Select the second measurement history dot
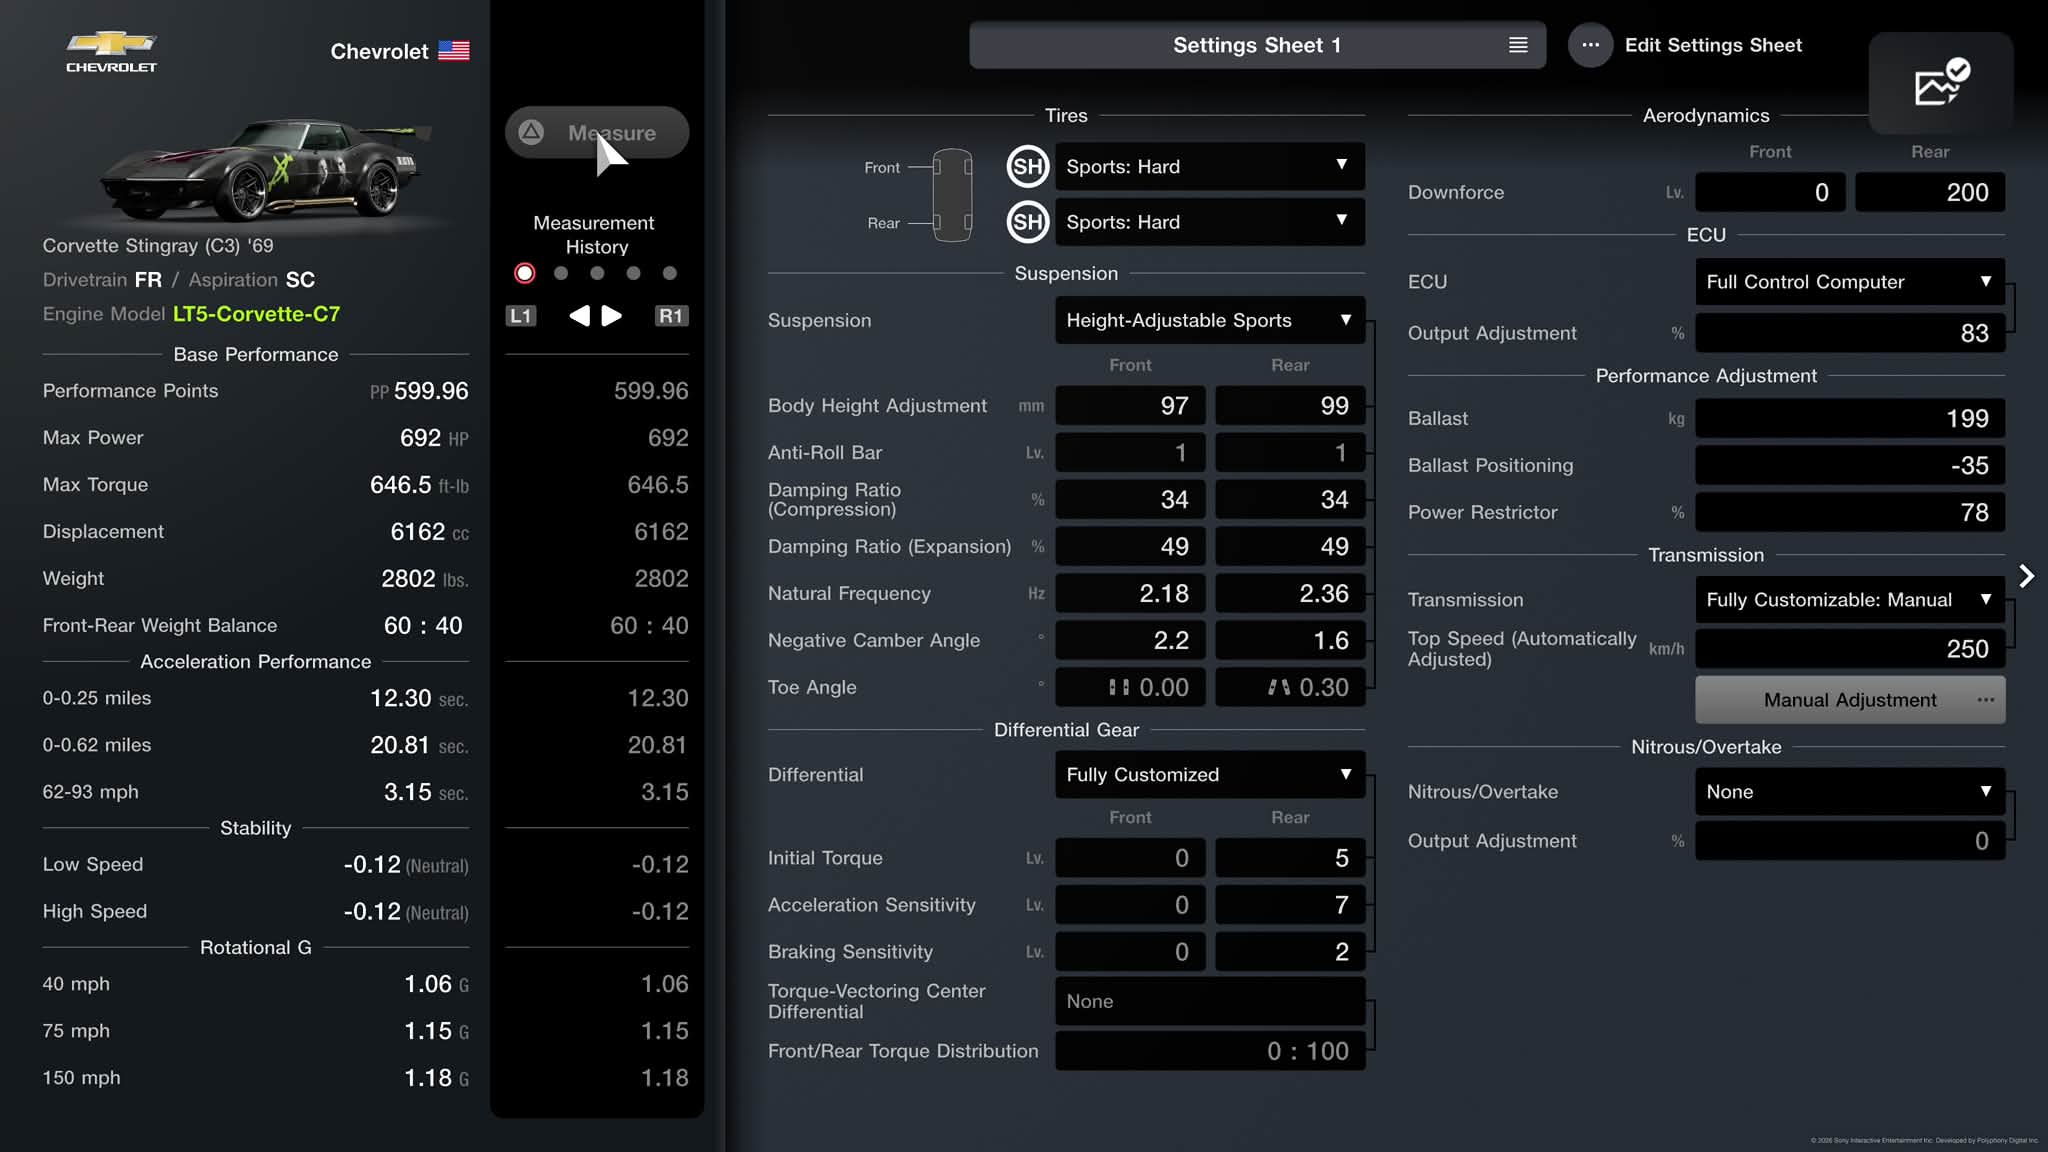The image size is (2048, 1152). [x=561, y=273]
